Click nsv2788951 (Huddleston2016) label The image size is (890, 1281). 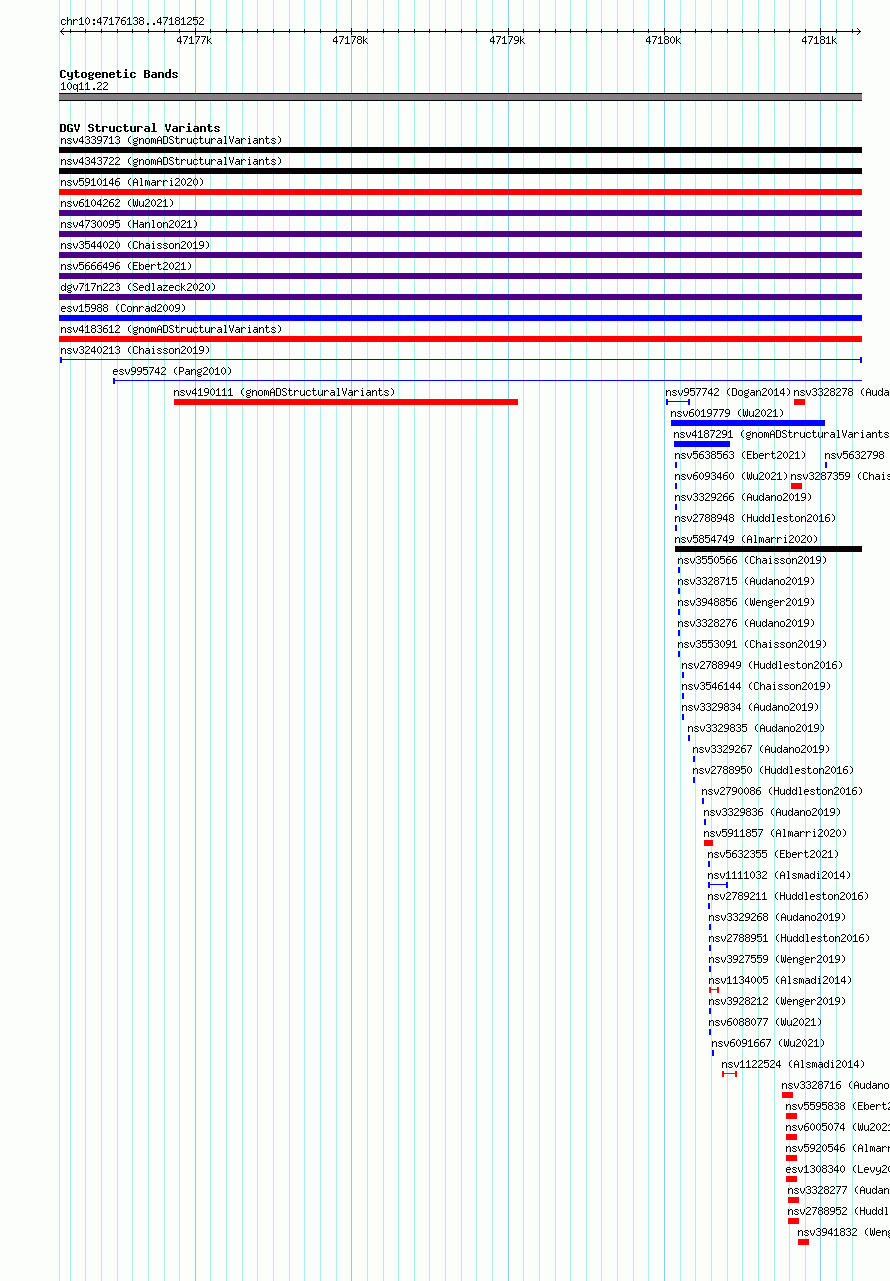tap(789, 938)
